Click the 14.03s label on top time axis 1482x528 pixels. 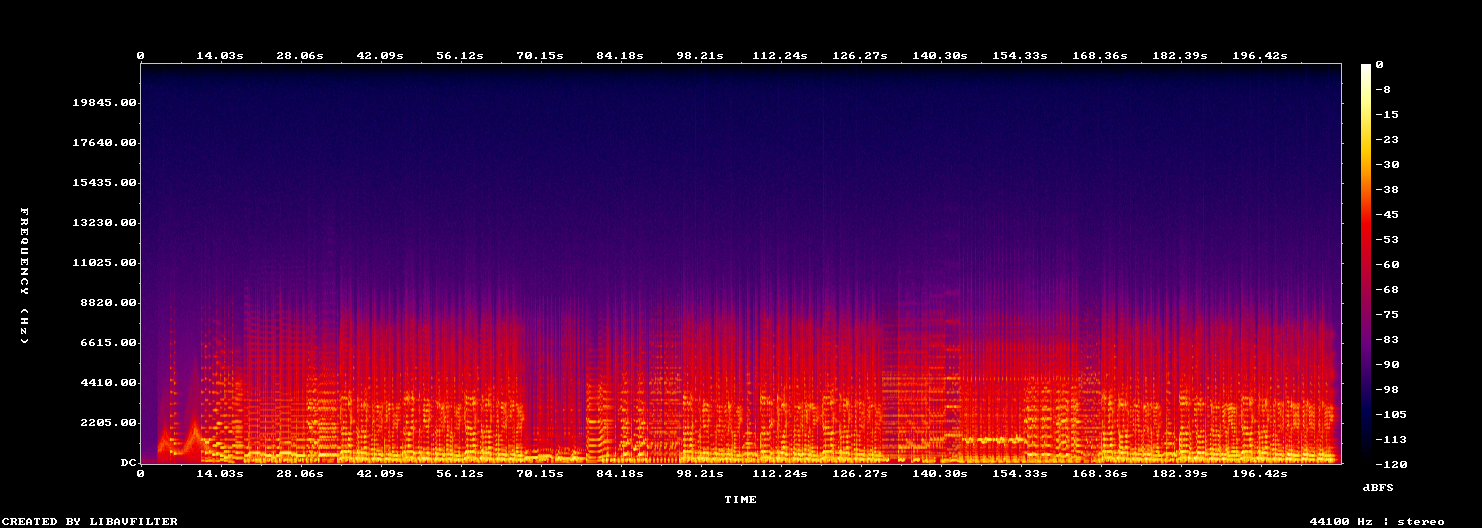coord(220,56)
